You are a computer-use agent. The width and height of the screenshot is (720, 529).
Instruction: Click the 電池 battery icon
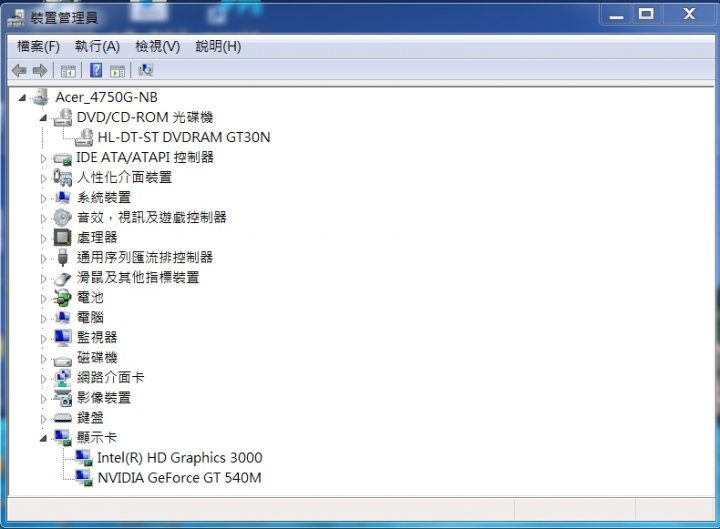tap(62, 298)
